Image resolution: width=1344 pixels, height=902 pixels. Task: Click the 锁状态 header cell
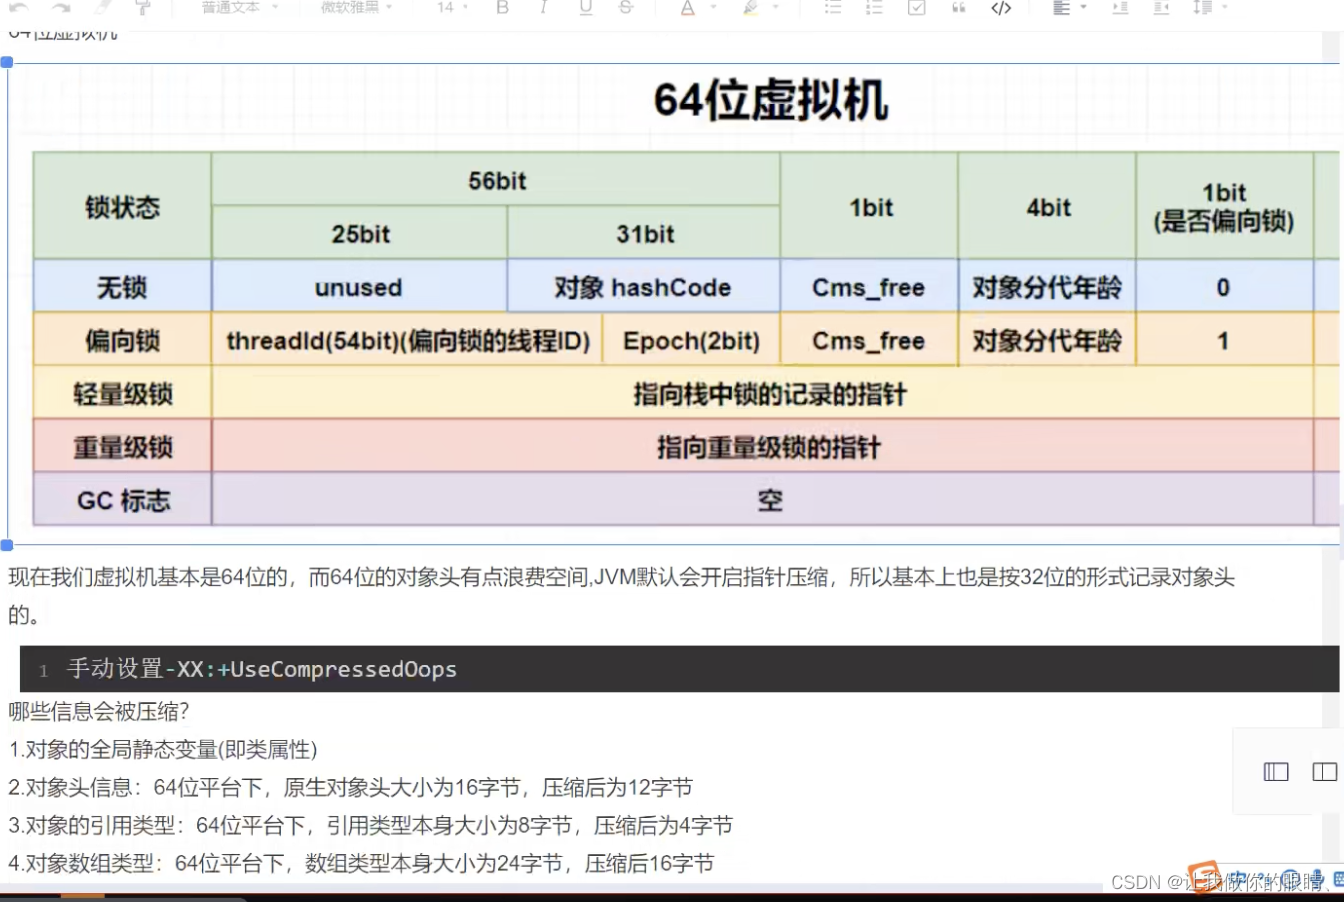[x=122, y=207]
